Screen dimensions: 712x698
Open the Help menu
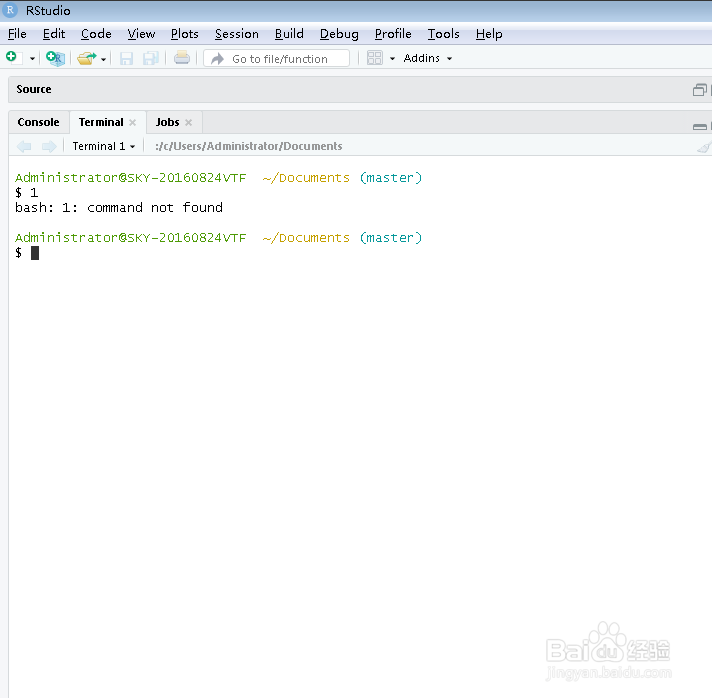click(x=489, y=34)
